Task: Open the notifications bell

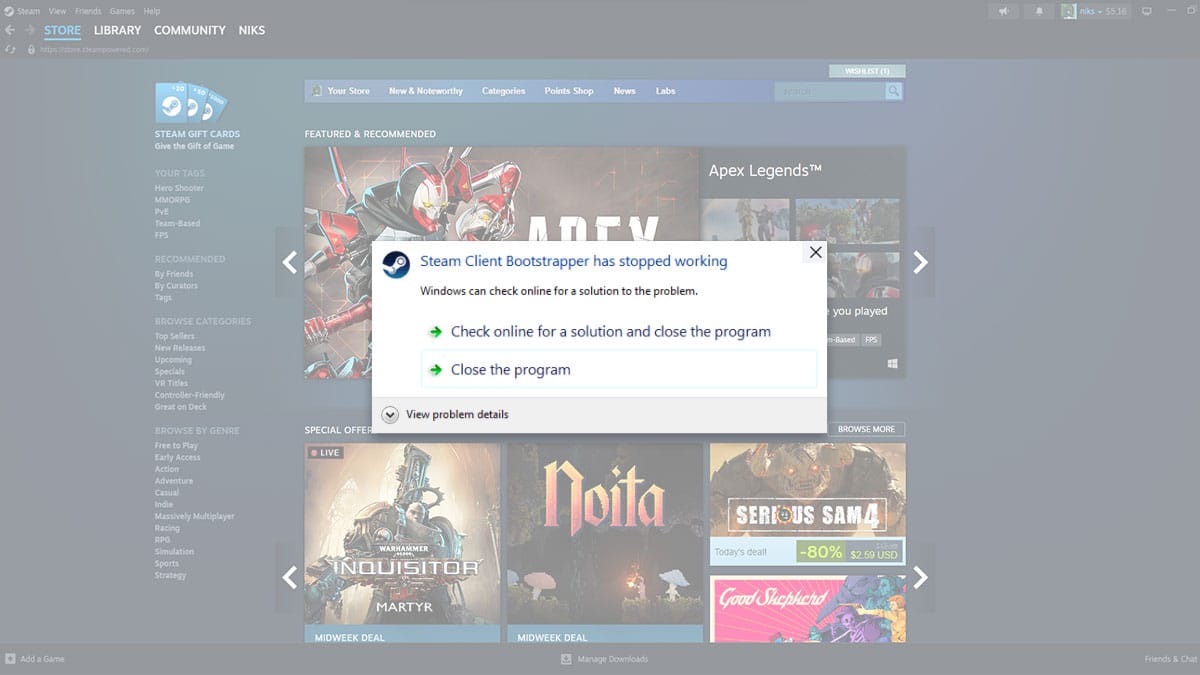Action: click(x=1039, y=11)
